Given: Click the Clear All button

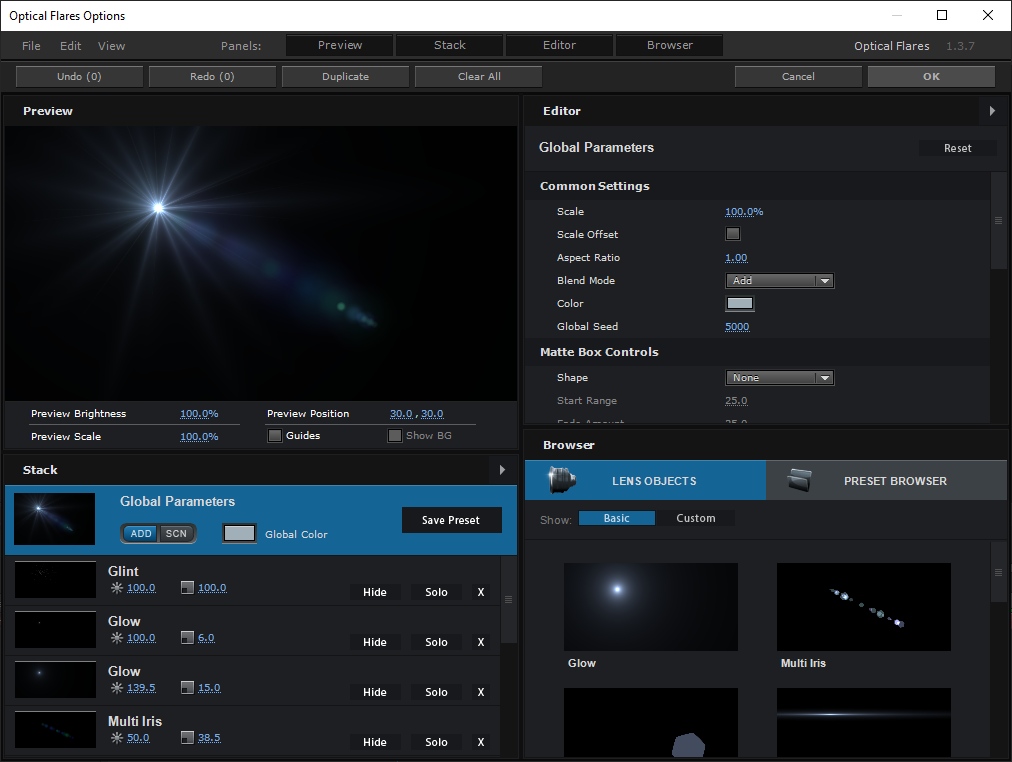Looking at the screenshot, I should click(x=479, y=76).
